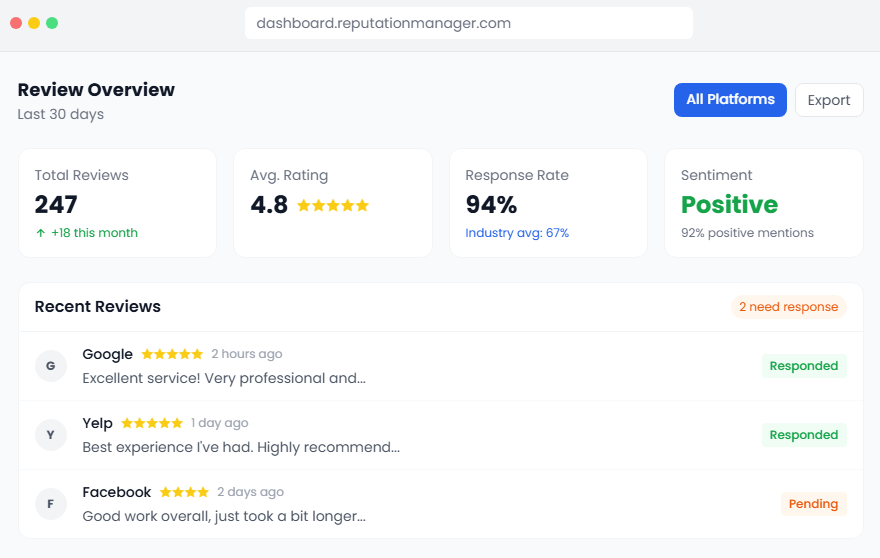Screen dimensions: 880x558
Task: Click the green up-arrow trend icon
Action: 41,233
